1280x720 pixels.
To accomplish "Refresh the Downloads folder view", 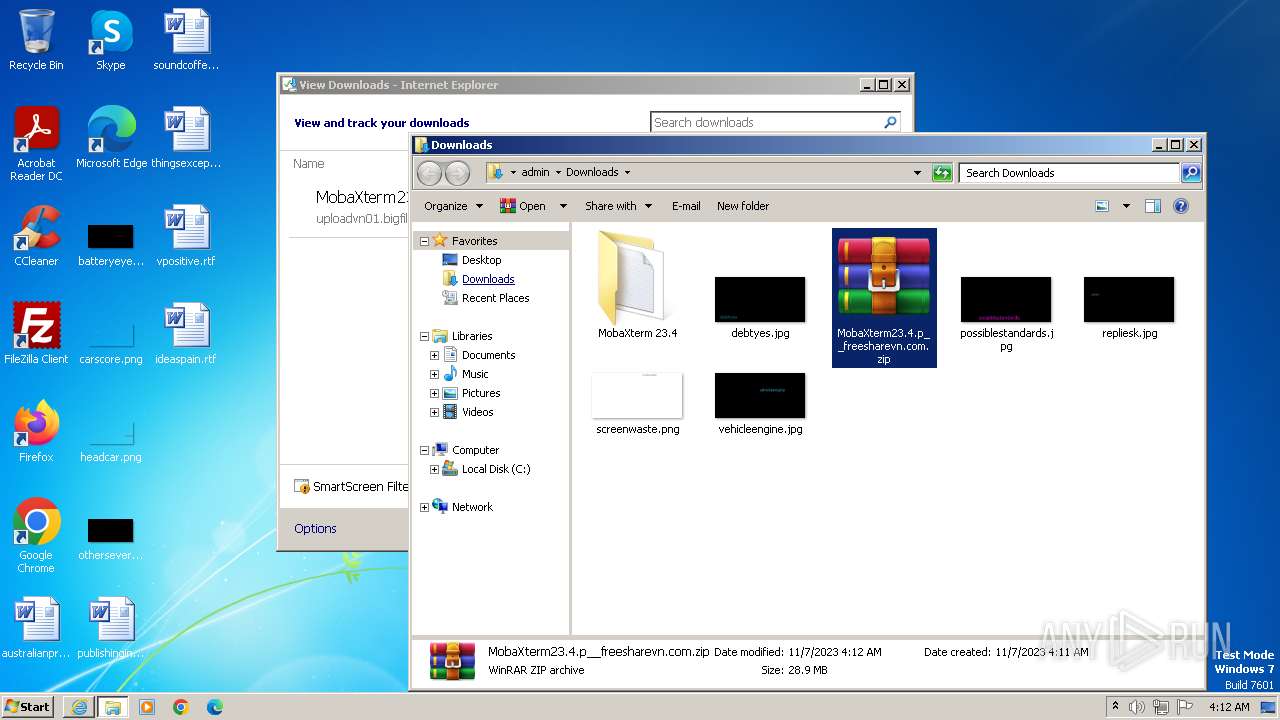I will click(942, 173).
